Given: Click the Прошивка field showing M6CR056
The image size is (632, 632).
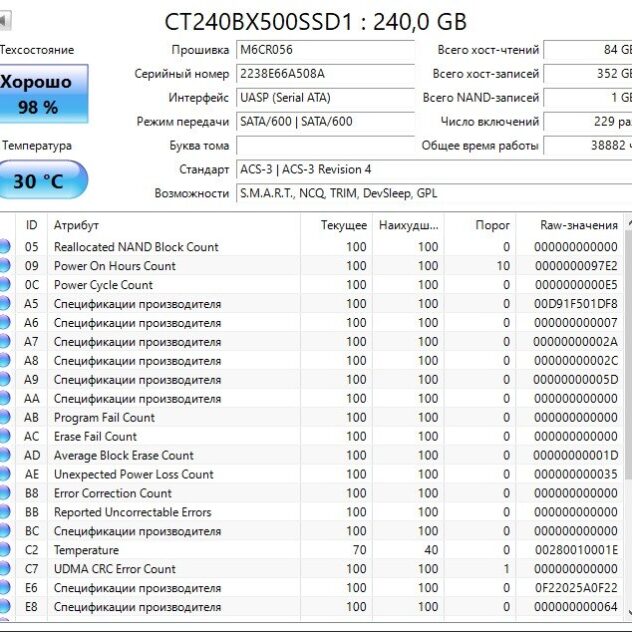Looking at the screenshot, I should (325, 50).
